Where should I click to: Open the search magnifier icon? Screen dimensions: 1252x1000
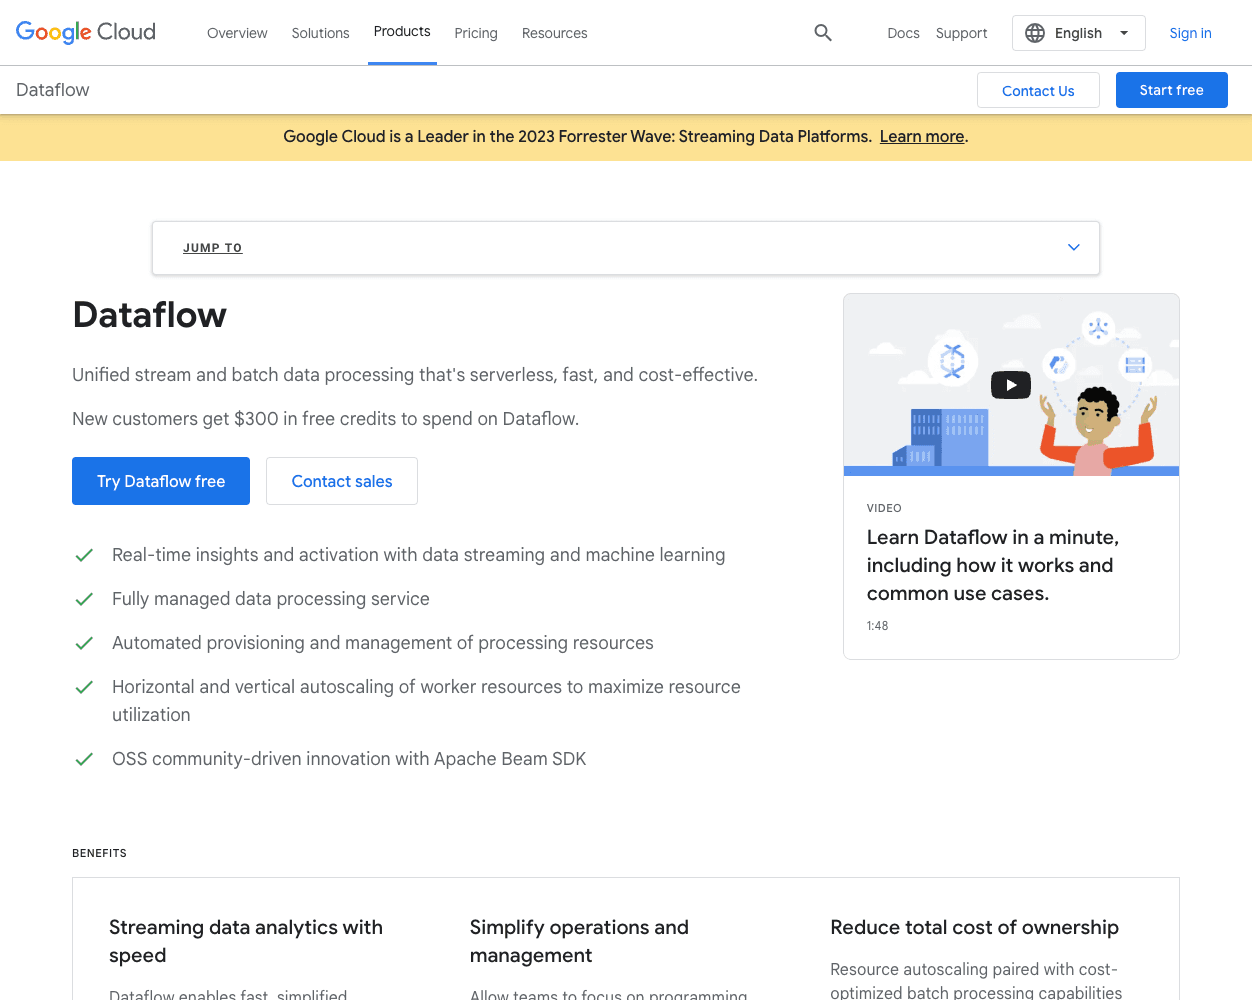[x=823, y=33]
